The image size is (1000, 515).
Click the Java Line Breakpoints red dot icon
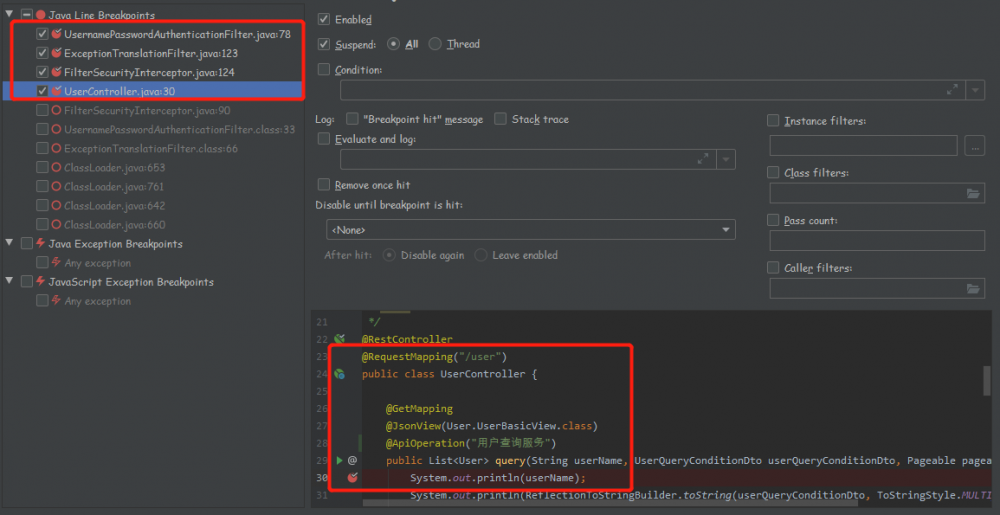click(x=41, y=14)
